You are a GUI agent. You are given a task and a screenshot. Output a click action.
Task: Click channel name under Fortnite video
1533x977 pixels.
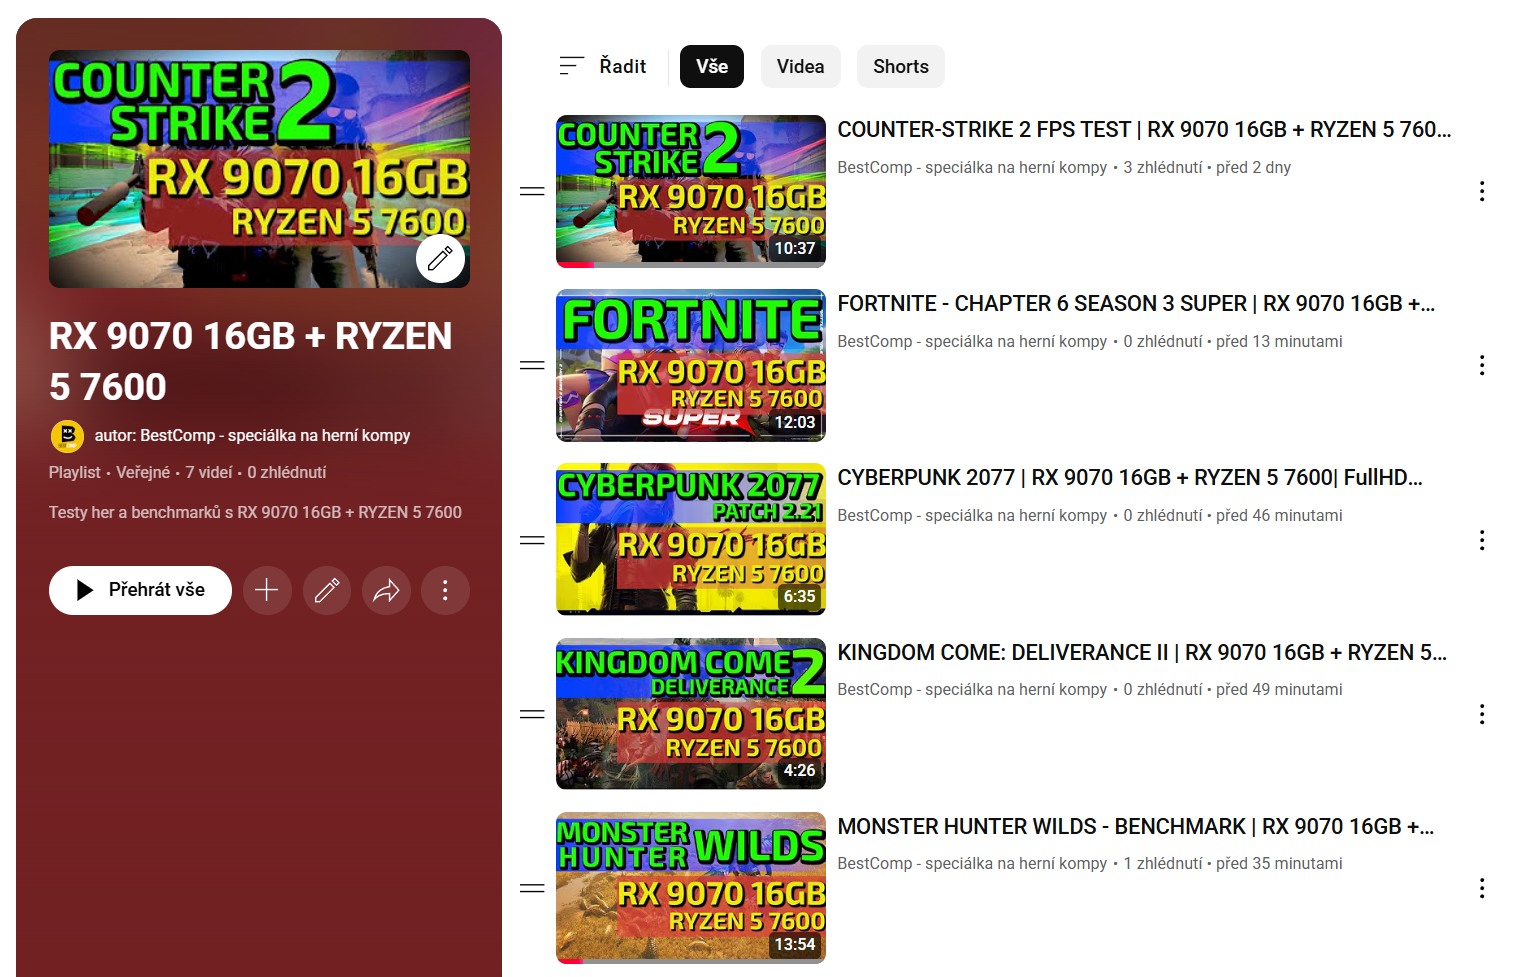[972, 341]
